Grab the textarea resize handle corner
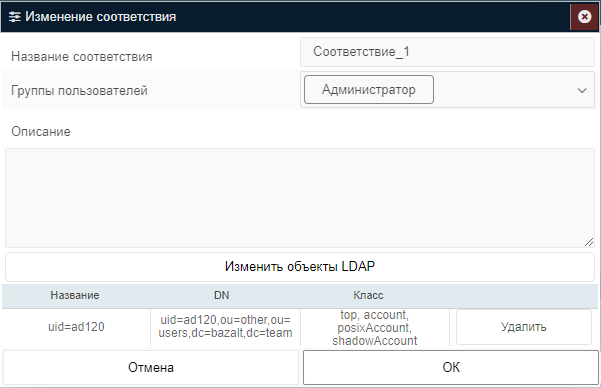This screenshot has width=601, height=388. coord(589,242)
